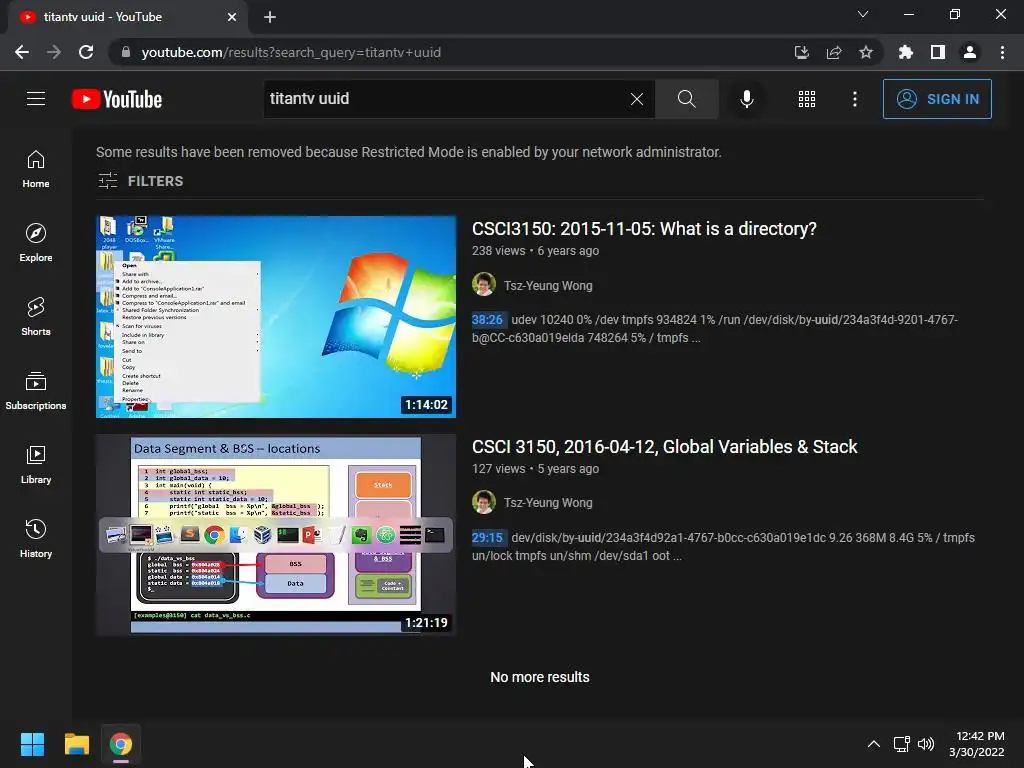Click channel avatar of directory video
This screenshot has width=1024, height=768.
[x=484, y=285]
